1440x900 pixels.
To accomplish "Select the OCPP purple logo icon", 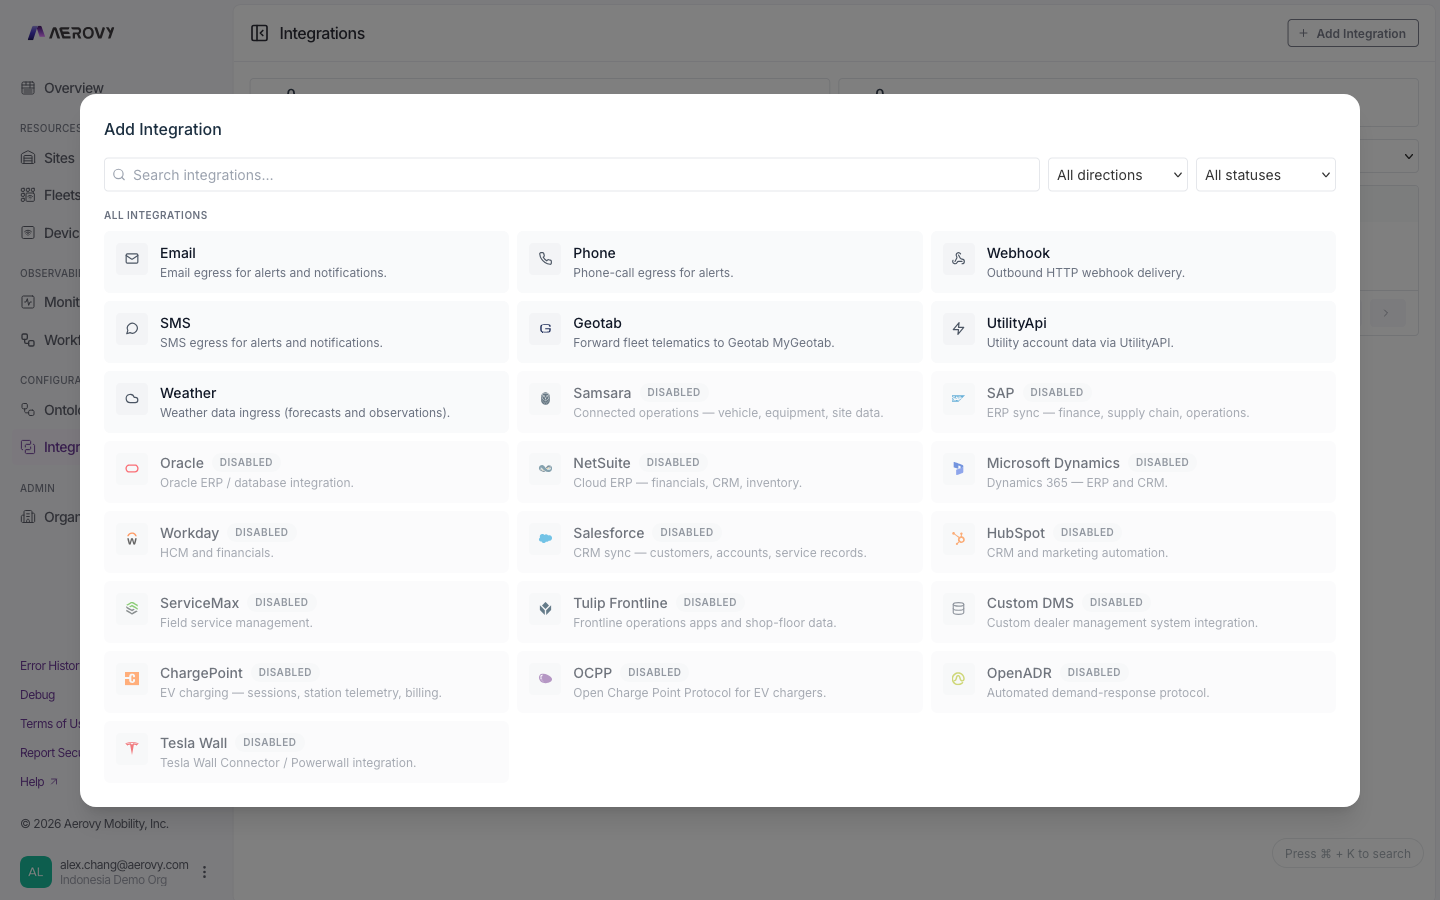I will [545, 679].
